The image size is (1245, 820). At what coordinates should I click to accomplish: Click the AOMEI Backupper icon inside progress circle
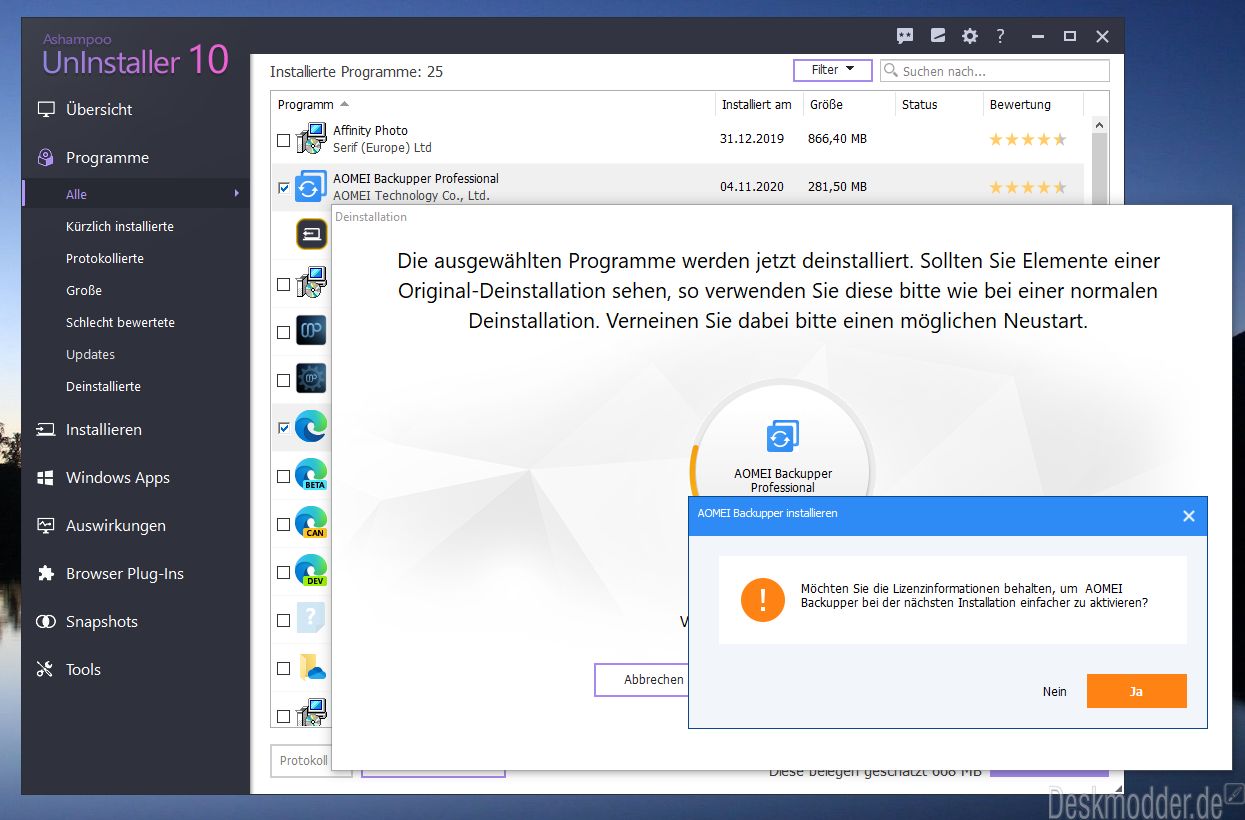(782, 436)
